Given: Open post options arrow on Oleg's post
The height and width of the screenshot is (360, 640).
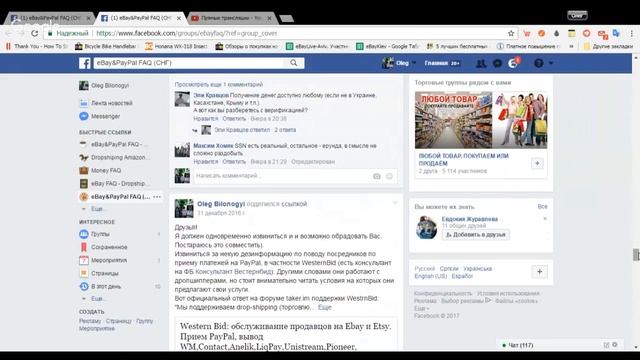Looking at the screenshot, I should [395, 202].
